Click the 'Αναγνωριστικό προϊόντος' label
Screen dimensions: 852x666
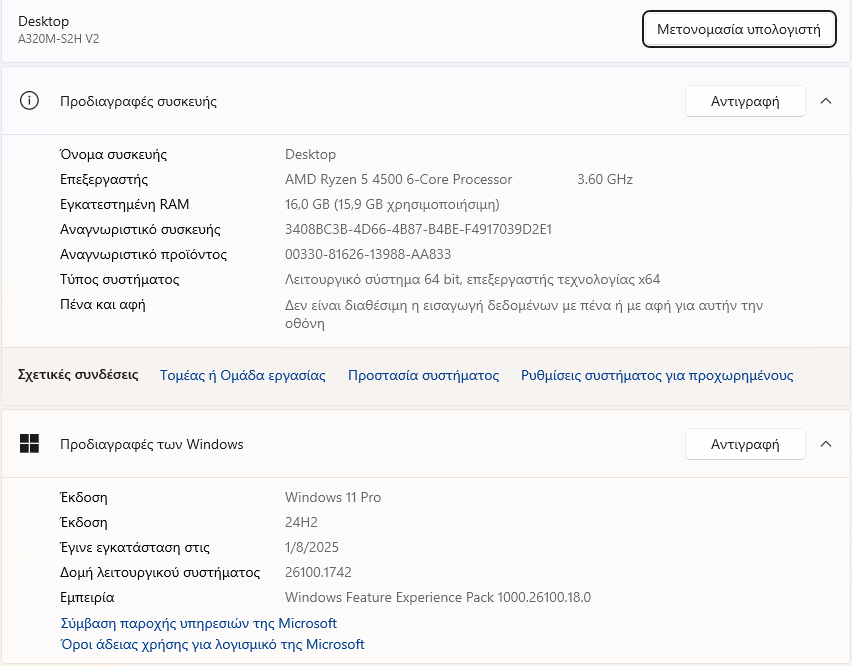click(143, 254)
